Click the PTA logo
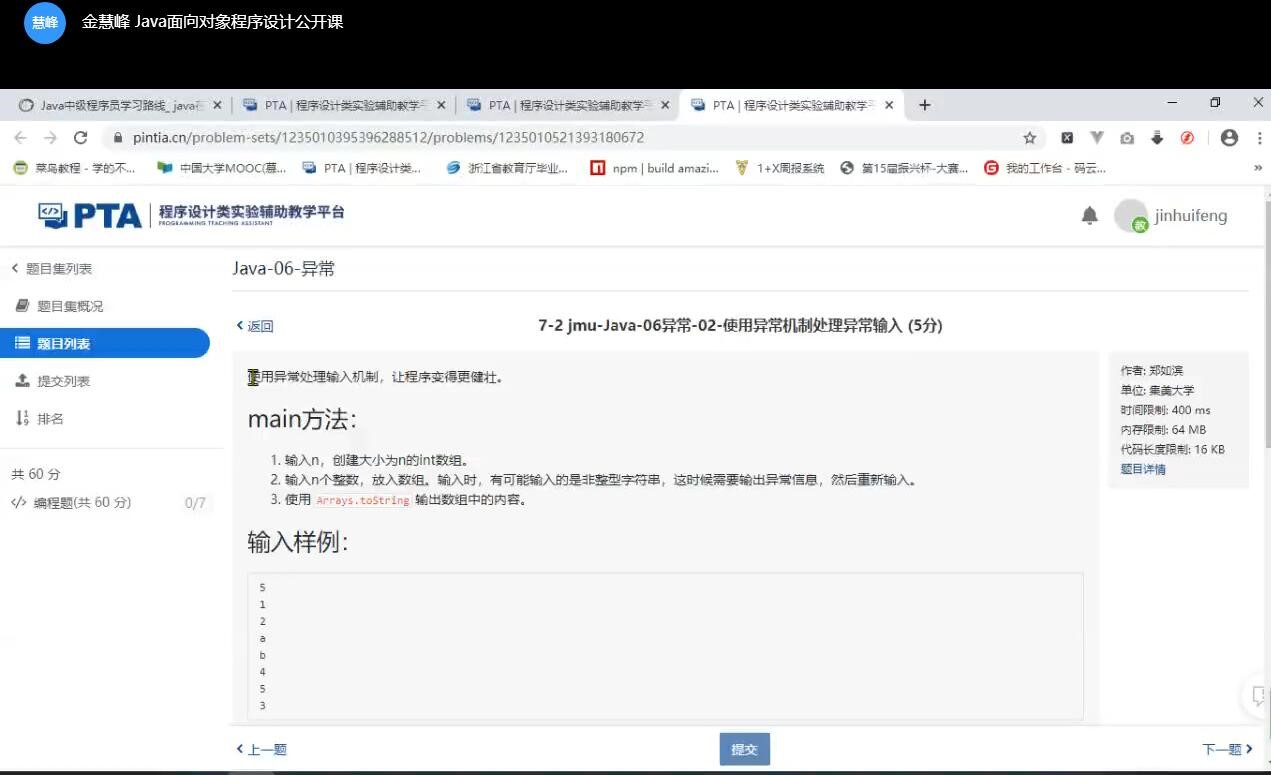This screenshot has width=1271, height=775. coord(90,215)
